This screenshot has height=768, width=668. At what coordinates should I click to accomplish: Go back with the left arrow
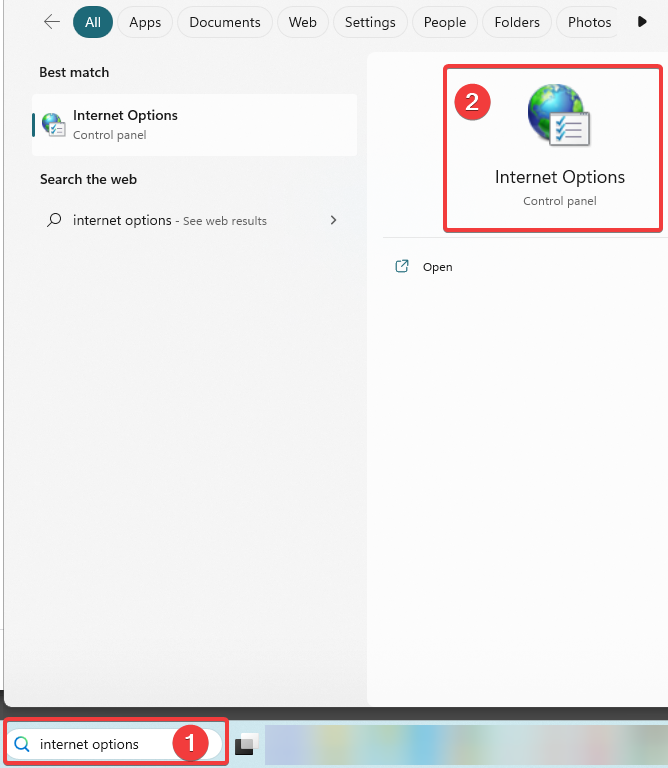point(51,22)
